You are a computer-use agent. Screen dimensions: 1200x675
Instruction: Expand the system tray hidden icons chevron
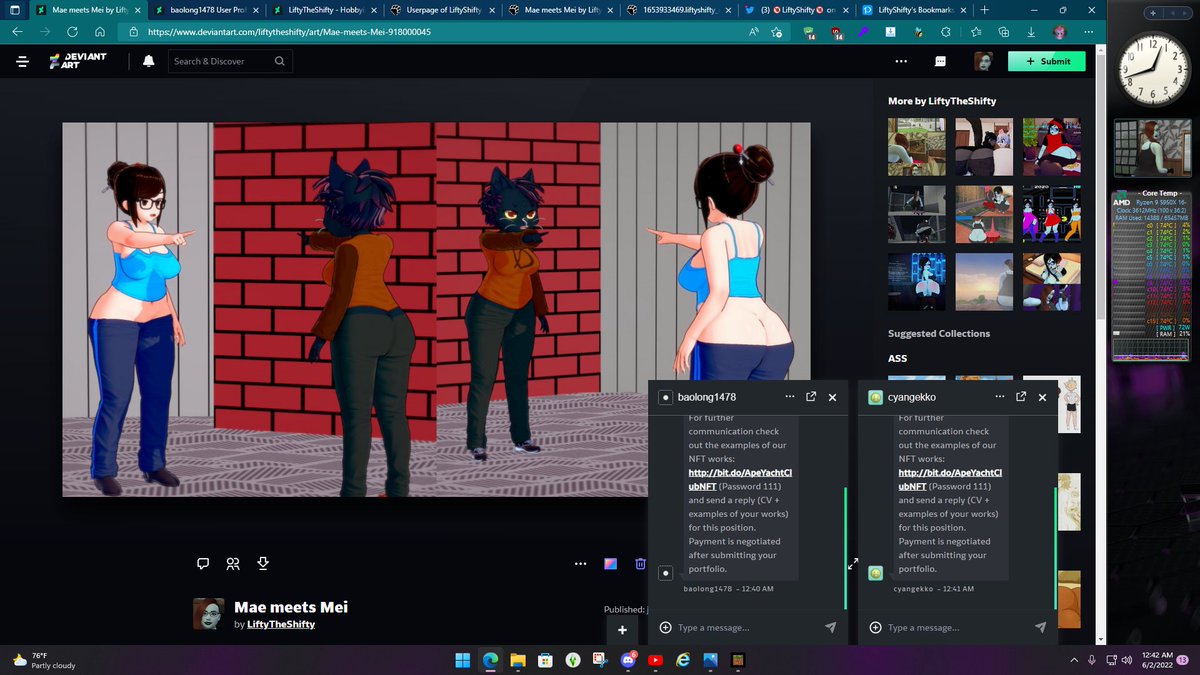[1072, 660]
